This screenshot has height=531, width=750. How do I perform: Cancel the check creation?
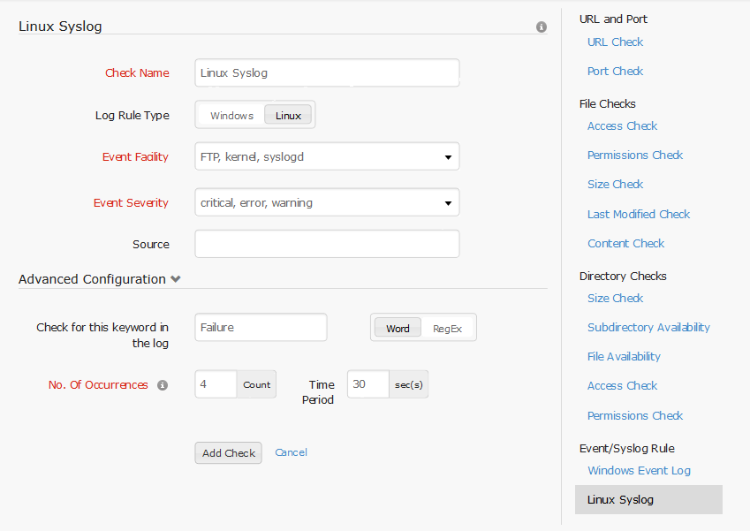pos(291,452)
